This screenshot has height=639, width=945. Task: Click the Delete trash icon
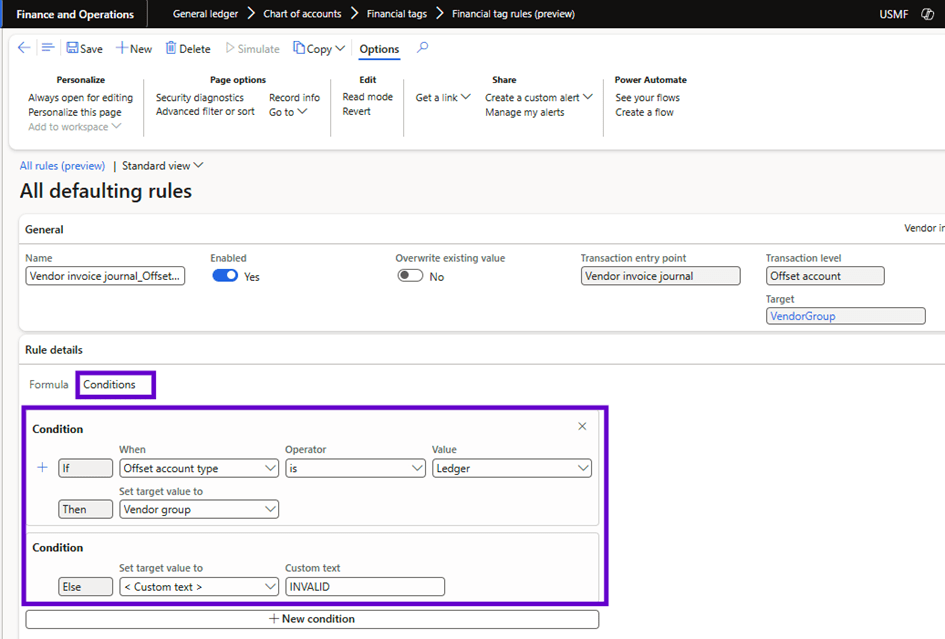coord(171,49)
